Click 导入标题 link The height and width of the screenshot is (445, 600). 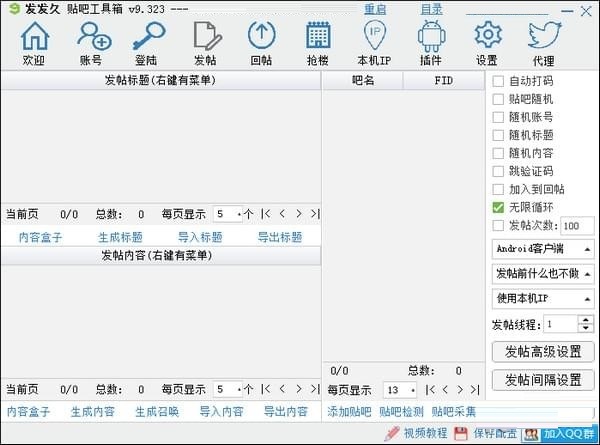coord(200,237)
